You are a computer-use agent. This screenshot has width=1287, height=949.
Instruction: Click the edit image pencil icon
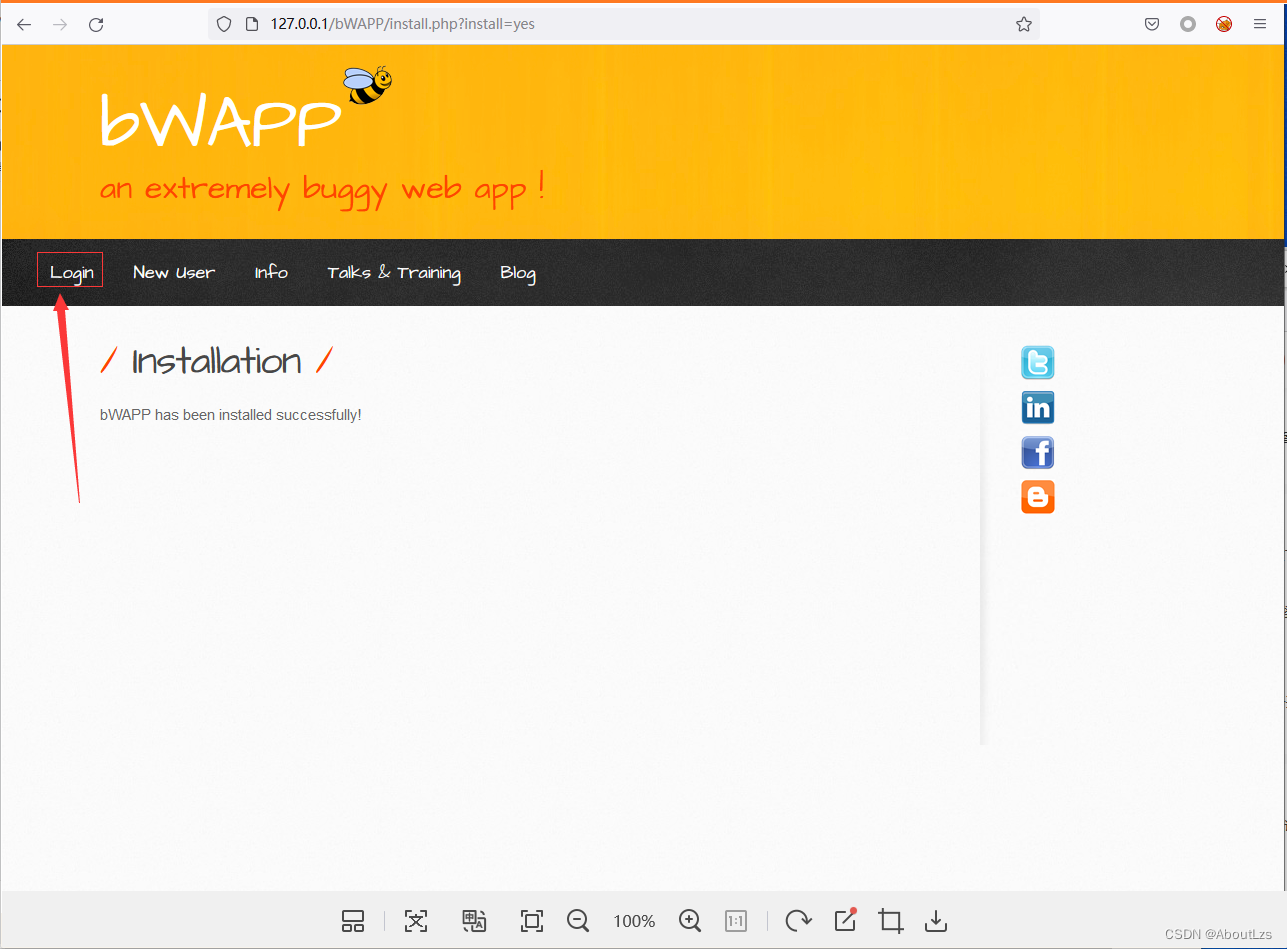click(845, 920)
